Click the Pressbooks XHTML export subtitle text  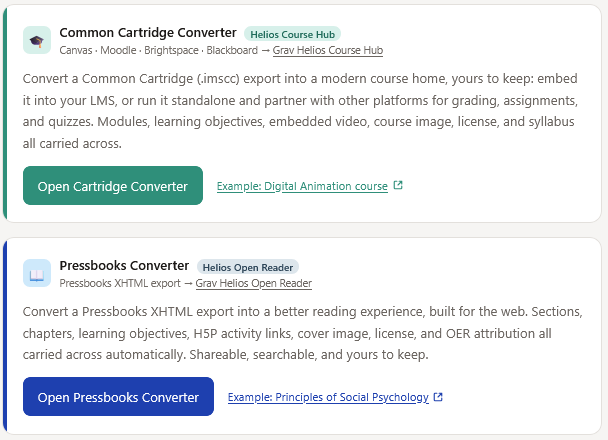[120, 283]
